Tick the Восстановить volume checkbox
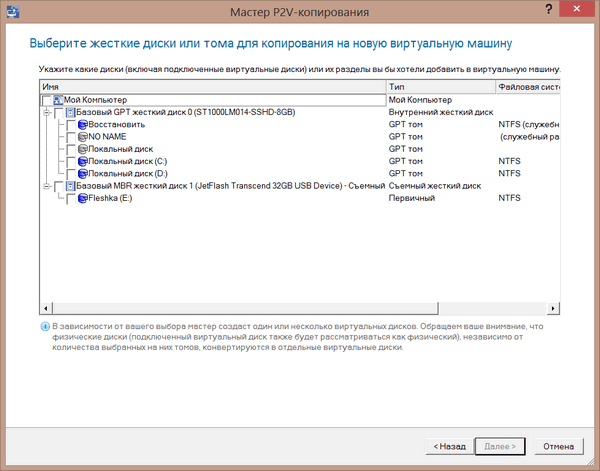The image size is (600, 471). pos(71,125)
